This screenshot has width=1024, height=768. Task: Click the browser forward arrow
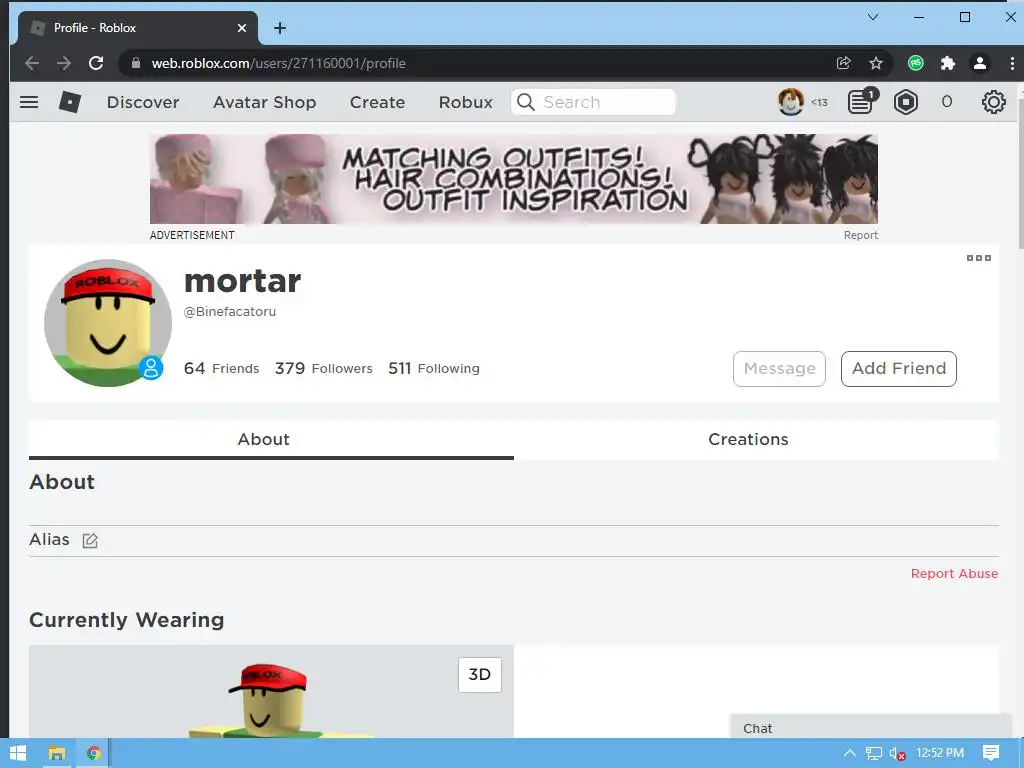click(64, 63)
